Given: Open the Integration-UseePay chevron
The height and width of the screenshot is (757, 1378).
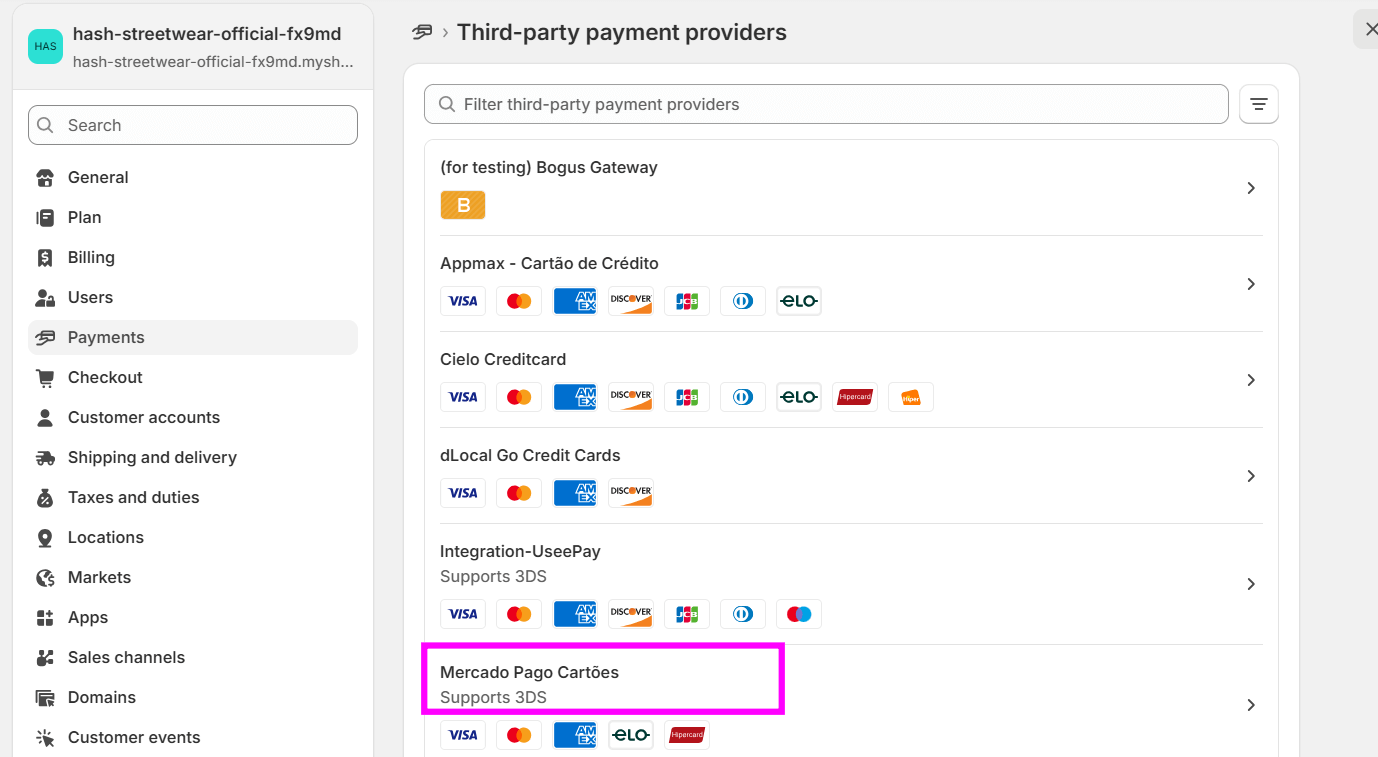Looking at the screenshot, I should [1251, 584].
